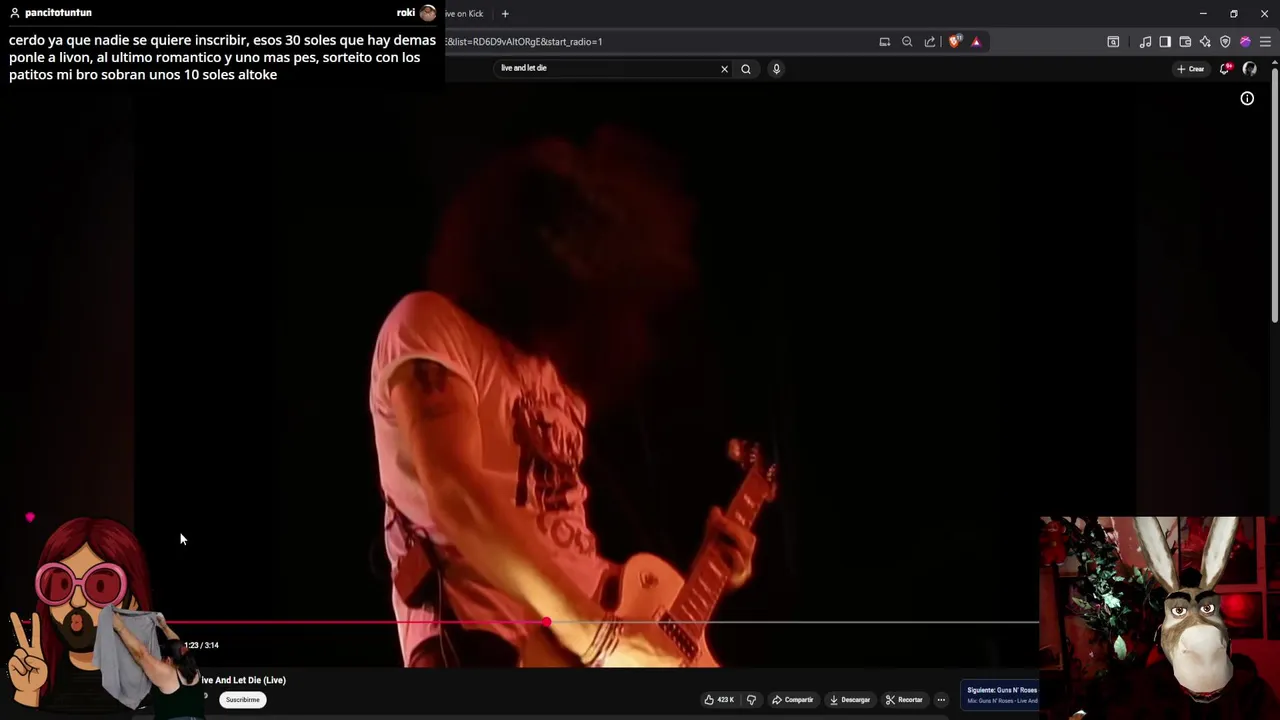
Task: Click the tab search icon in toolbar
Action: pyautogui.click(x=1113, y=42)
